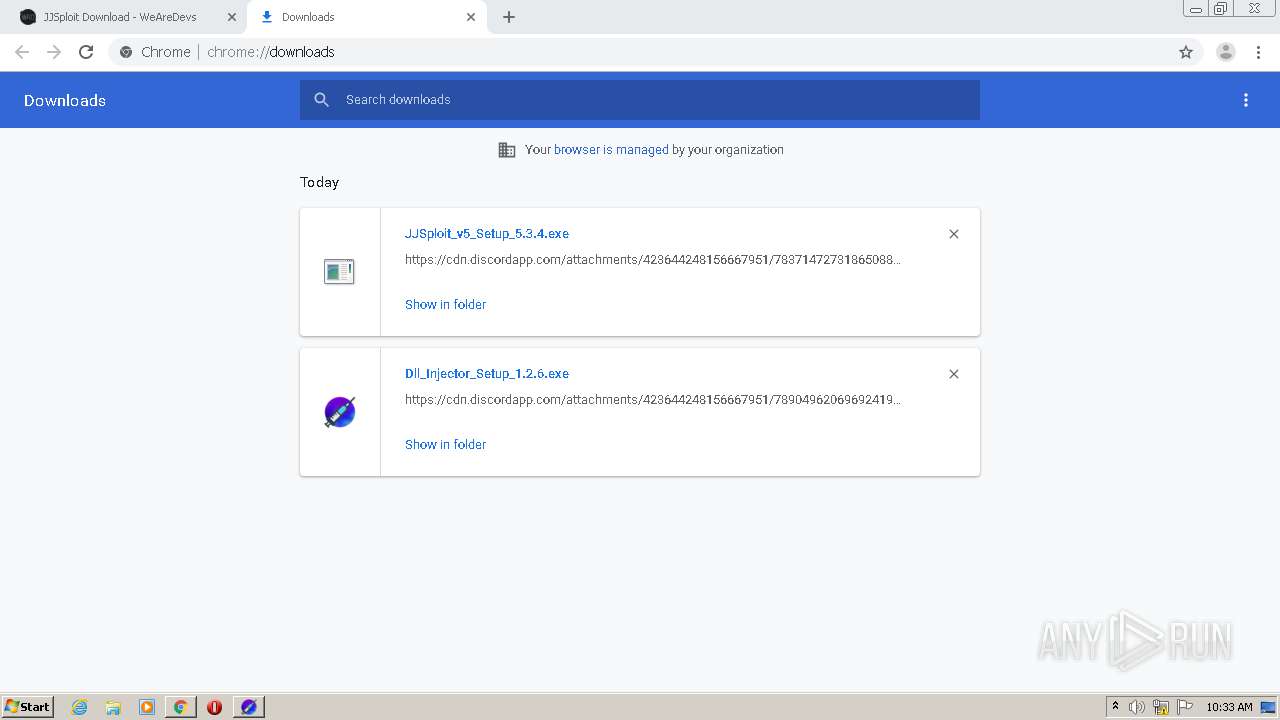The width and height of the screenshot is (1280, 720).
Task: Focus the Search downloads field
Action: coord(640,100)
